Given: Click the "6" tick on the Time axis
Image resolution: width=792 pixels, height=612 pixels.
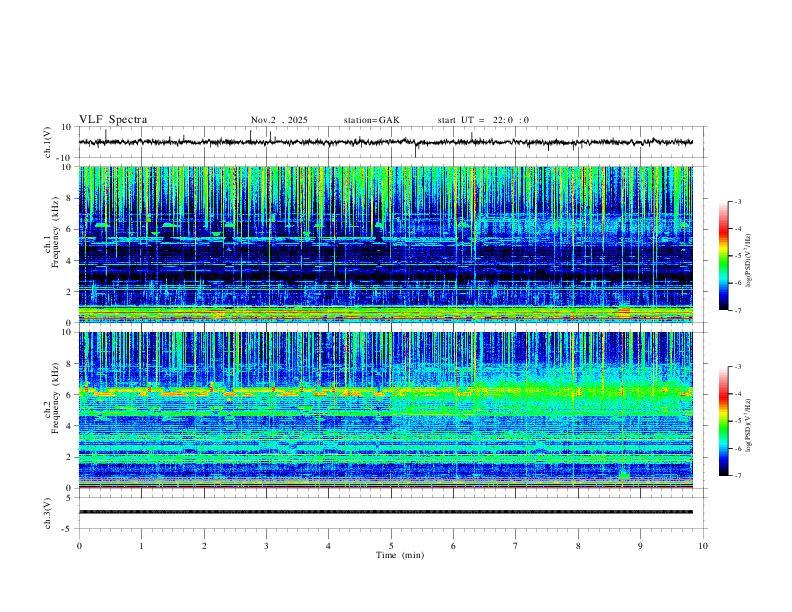Looking at the screenshot, I should pos(453,546).
